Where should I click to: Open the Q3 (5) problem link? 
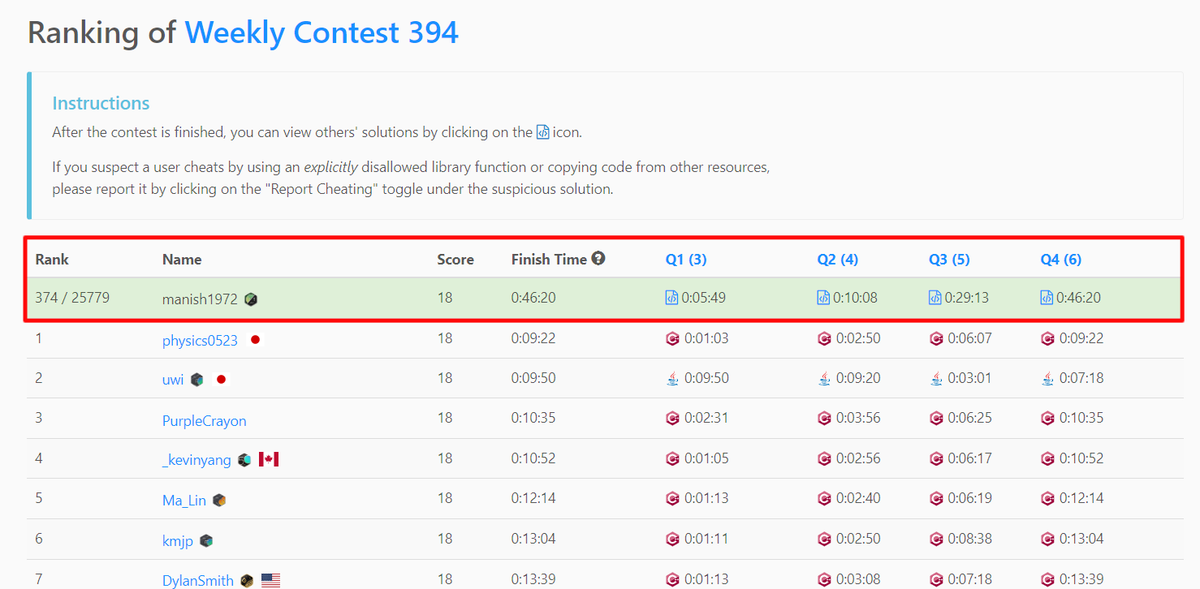(x=949, y=259)
